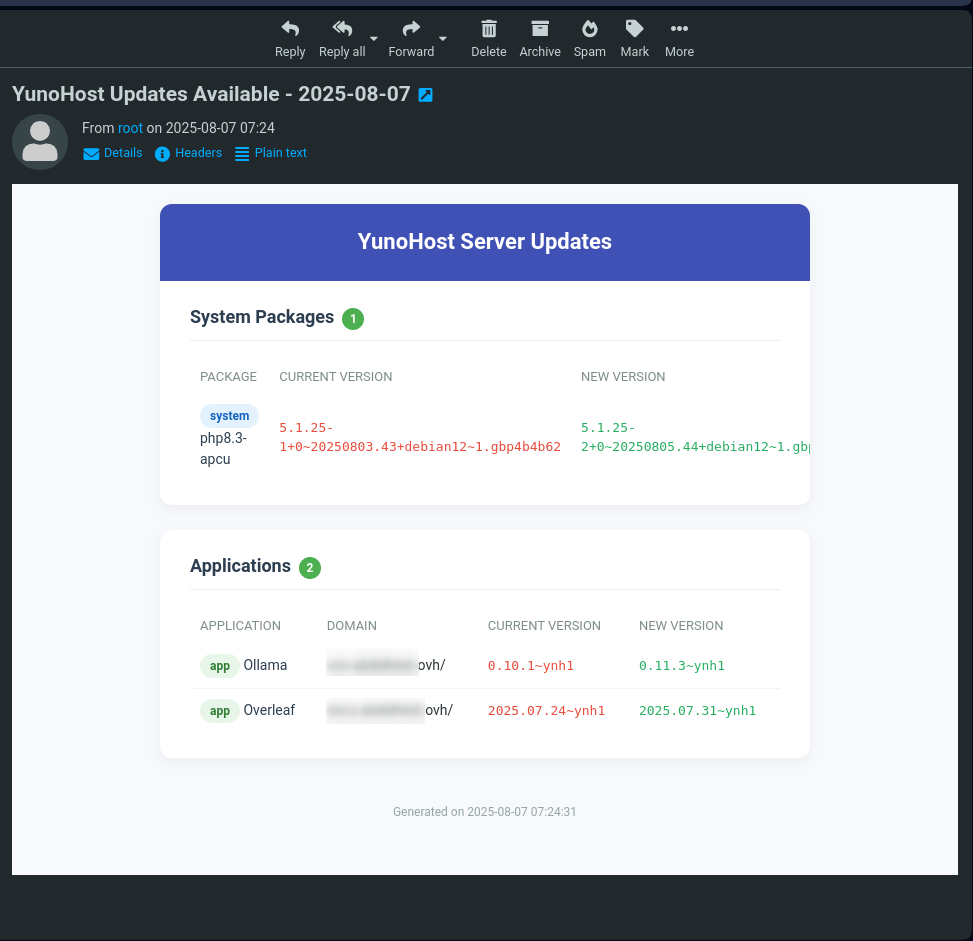This screenshot has height=941, width=973.
Task: Click the sender avatar picture
Action: [x=40, y=141]
